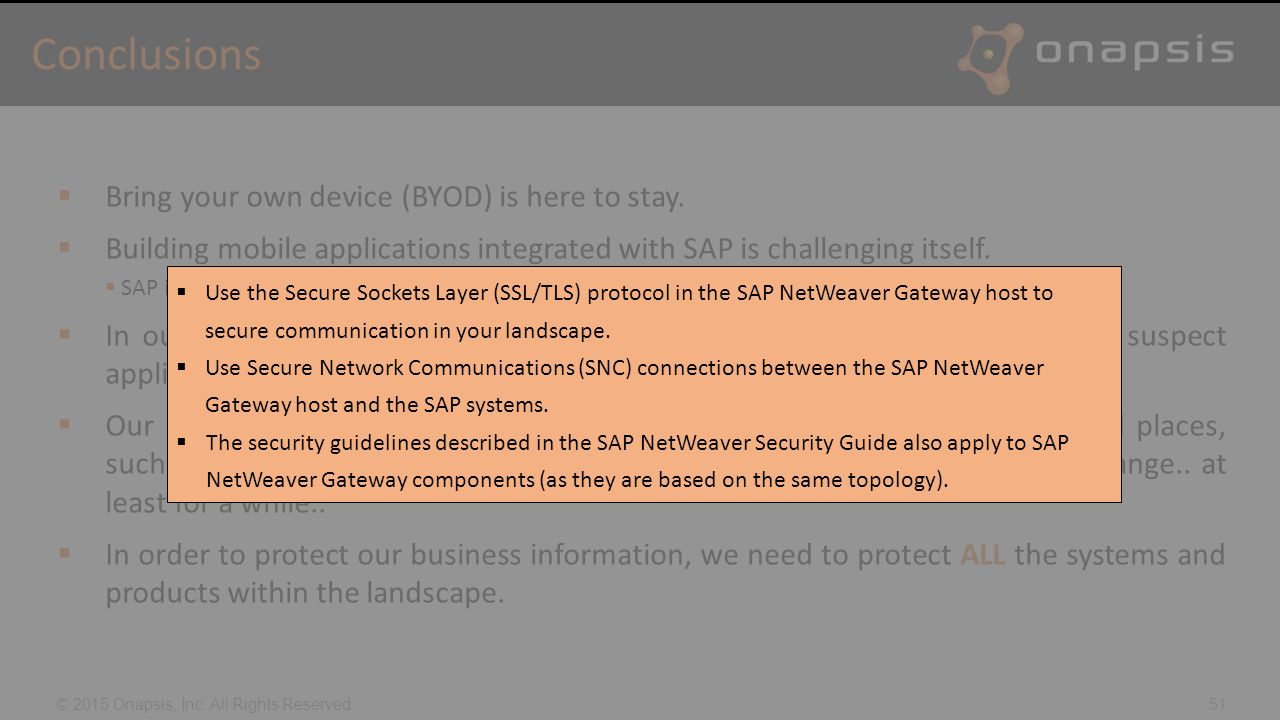1280x720 pixels.
Task: Select 'Building mobile applications integrated with SAP' line
Action: (x=548, y=247)
